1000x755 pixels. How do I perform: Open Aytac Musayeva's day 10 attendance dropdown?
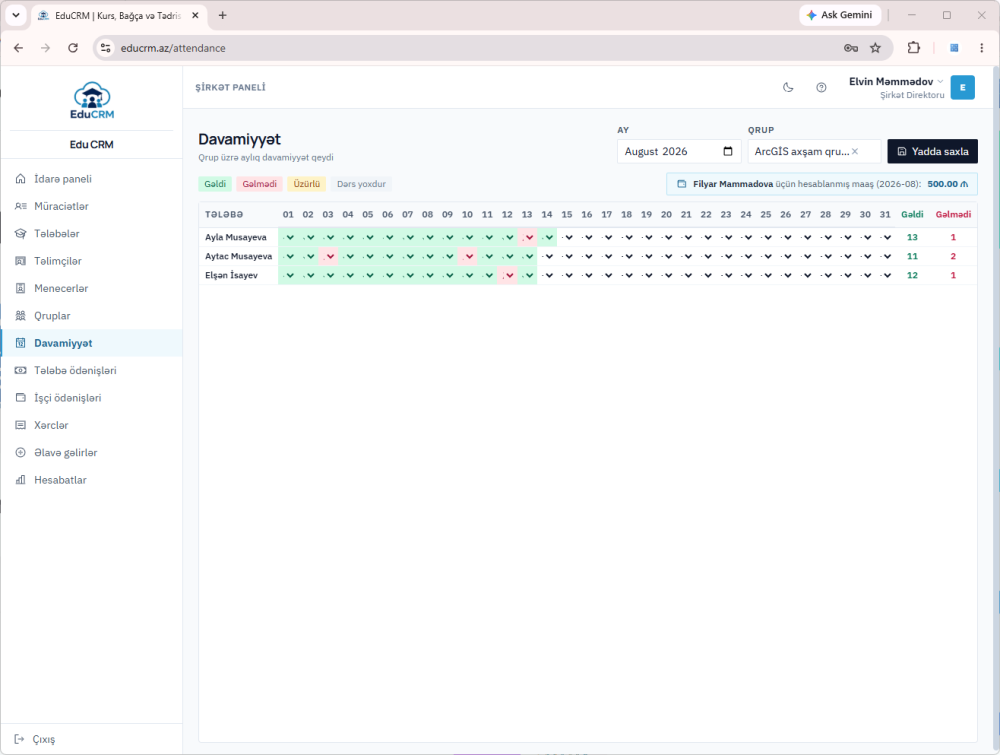coord(467,256)
